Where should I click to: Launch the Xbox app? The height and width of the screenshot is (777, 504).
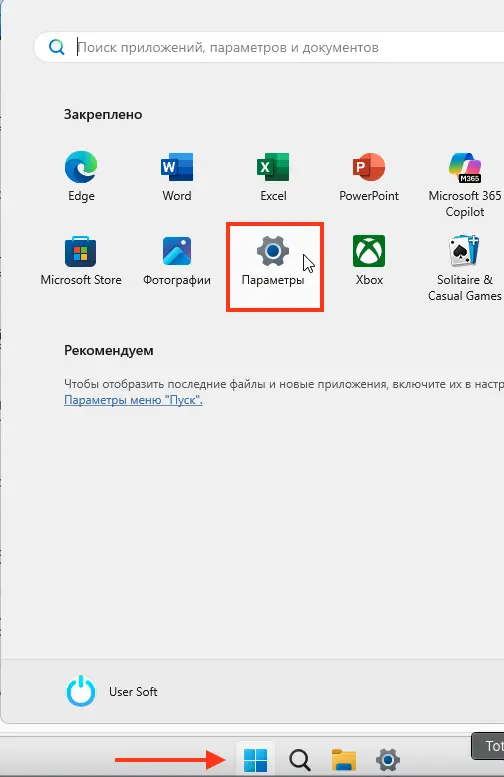point(369,261)
